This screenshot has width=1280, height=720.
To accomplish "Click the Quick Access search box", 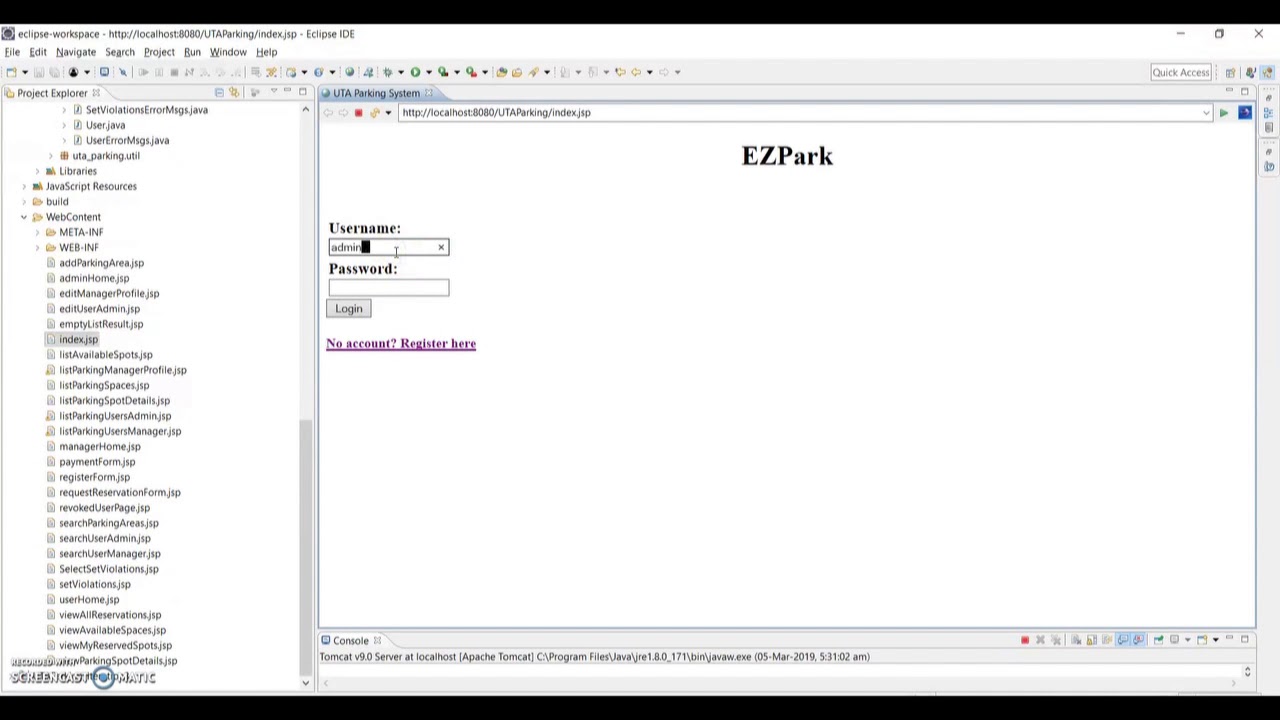I will (x=1181, y=72).
